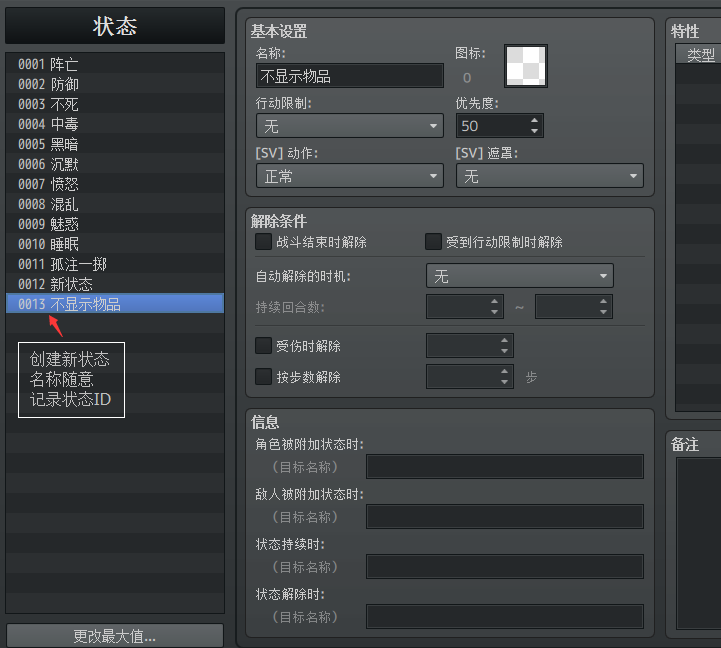Click 受伤时解除 percentage stepper

470,345
